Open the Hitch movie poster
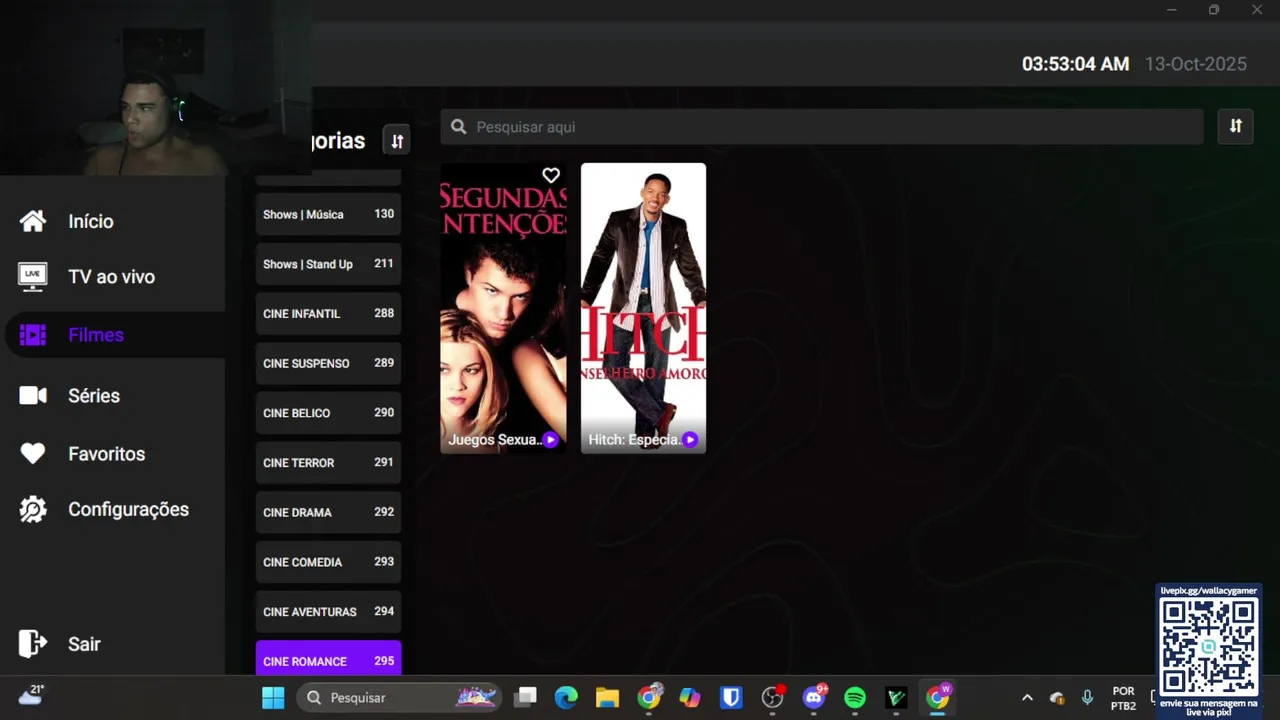Viewport: 1280px width, 720px height. point(643,308)
